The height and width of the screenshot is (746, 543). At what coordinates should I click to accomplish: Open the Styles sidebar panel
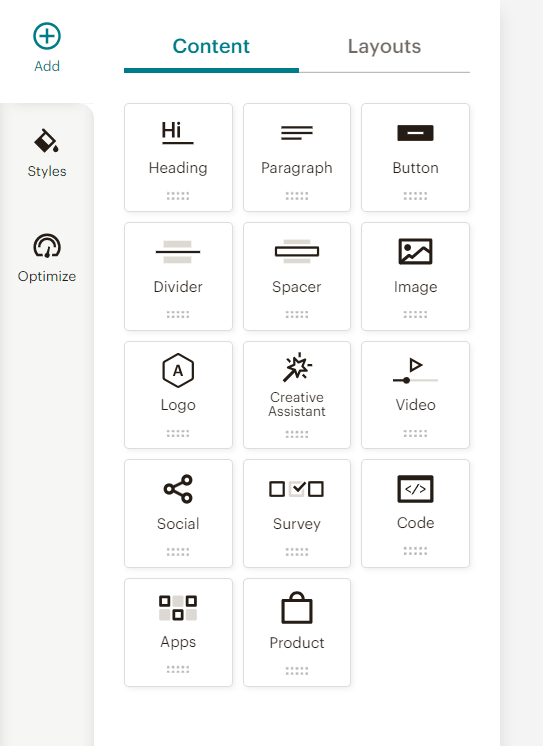(47, 153)
